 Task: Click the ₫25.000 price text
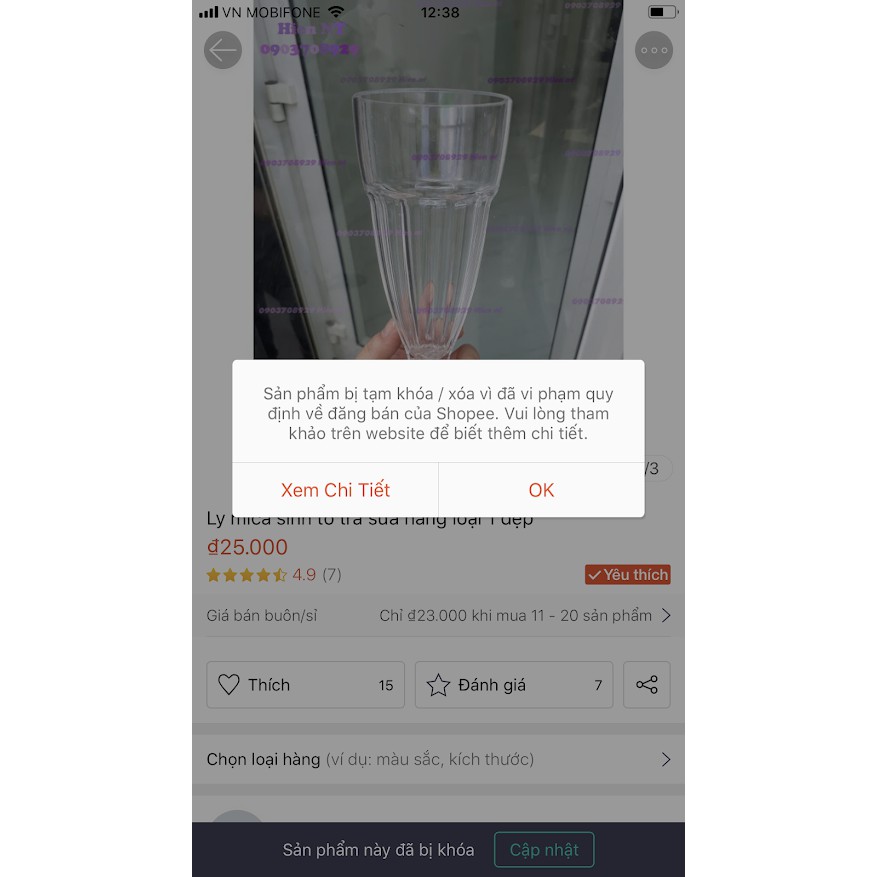coord(247,547)
